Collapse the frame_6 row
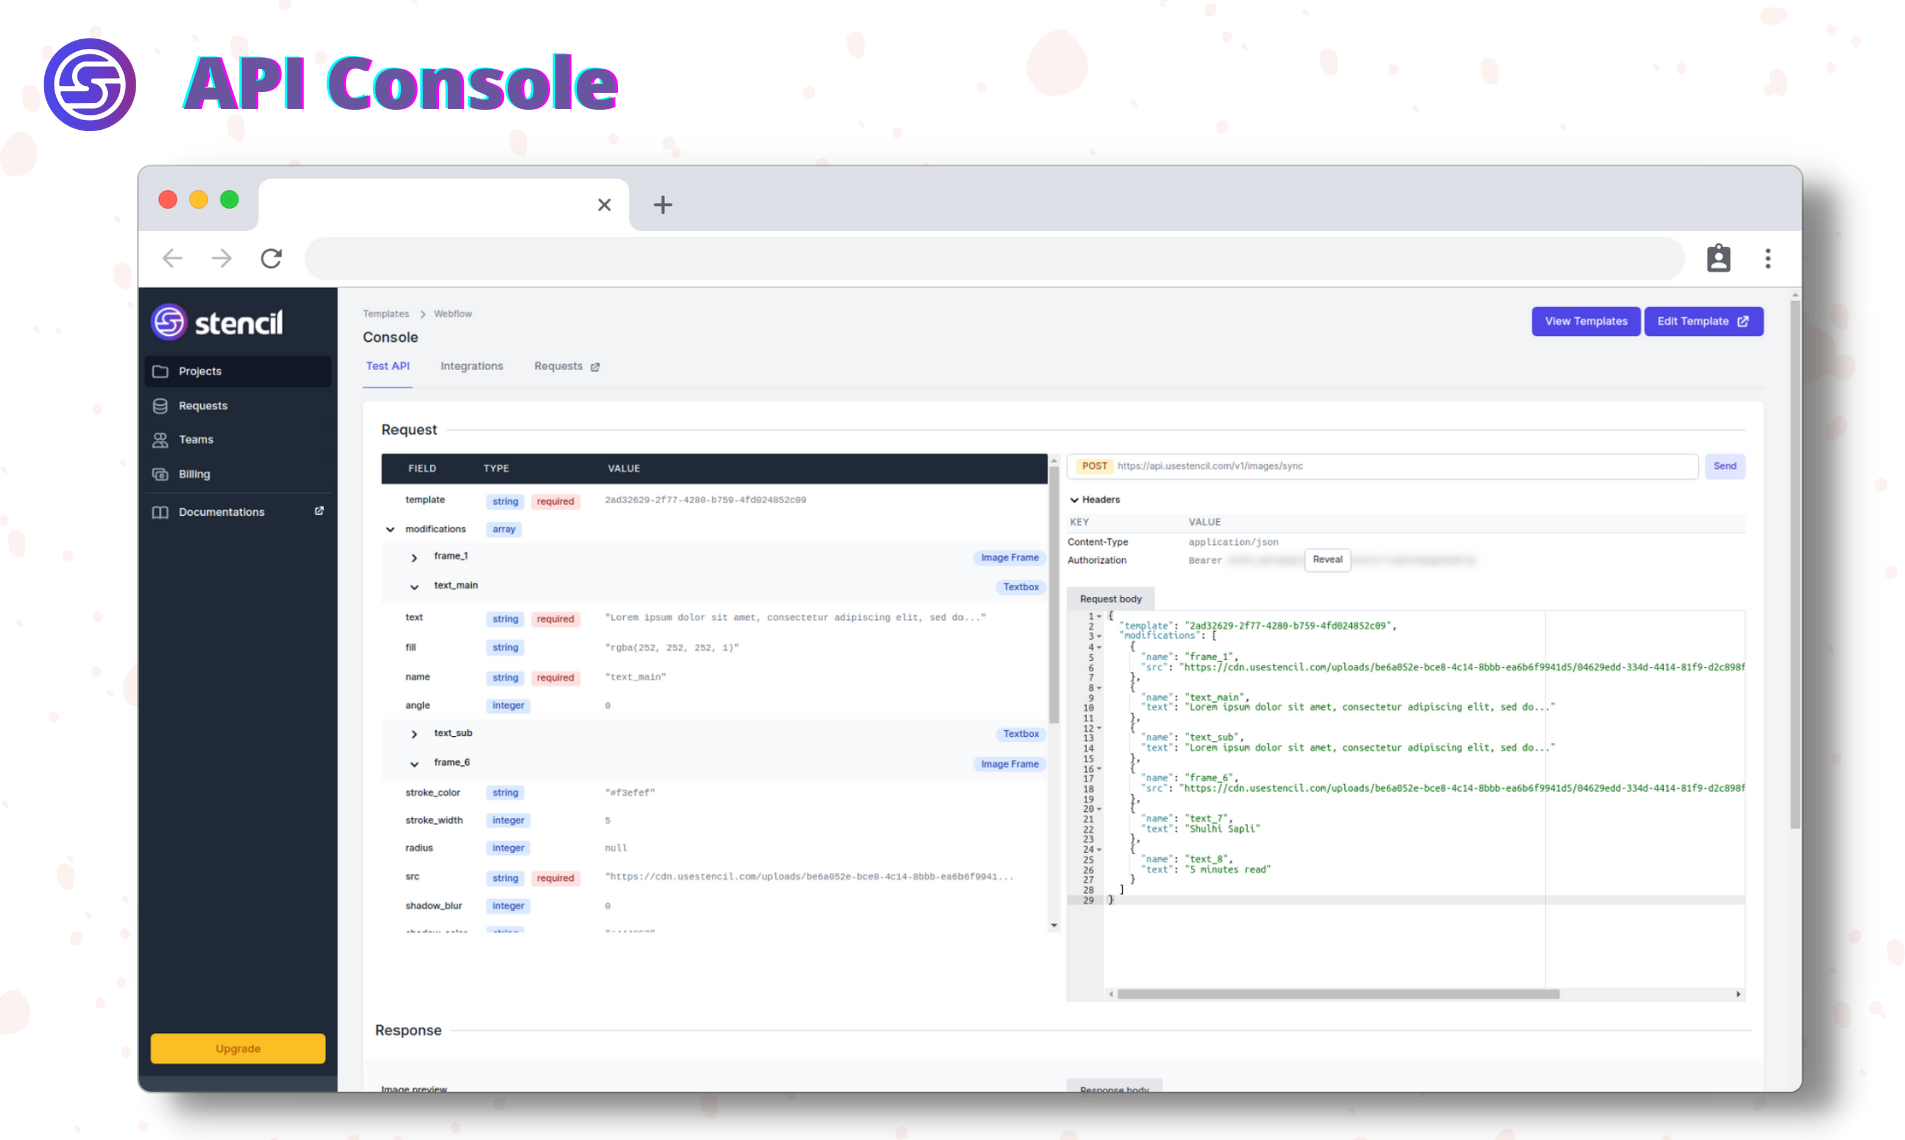 click(x=414, y=764)
